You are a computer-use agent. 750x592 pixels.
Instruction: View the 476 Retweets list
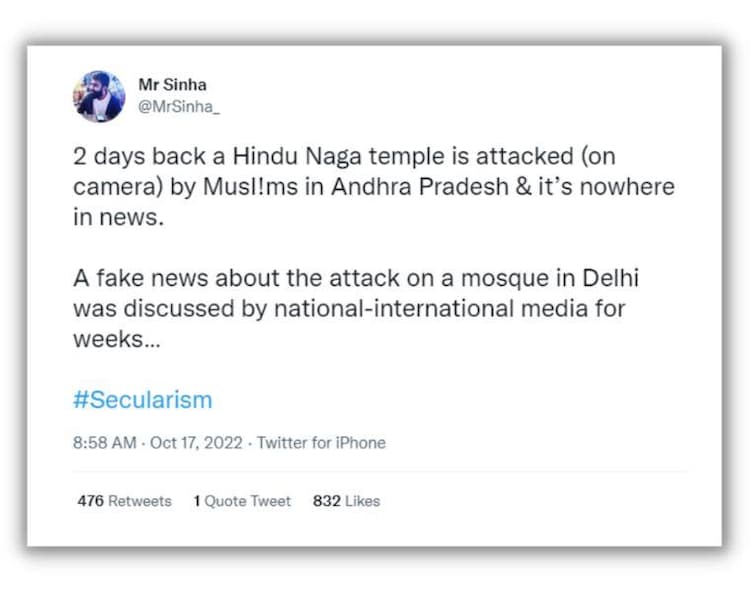tap(124, 501)
